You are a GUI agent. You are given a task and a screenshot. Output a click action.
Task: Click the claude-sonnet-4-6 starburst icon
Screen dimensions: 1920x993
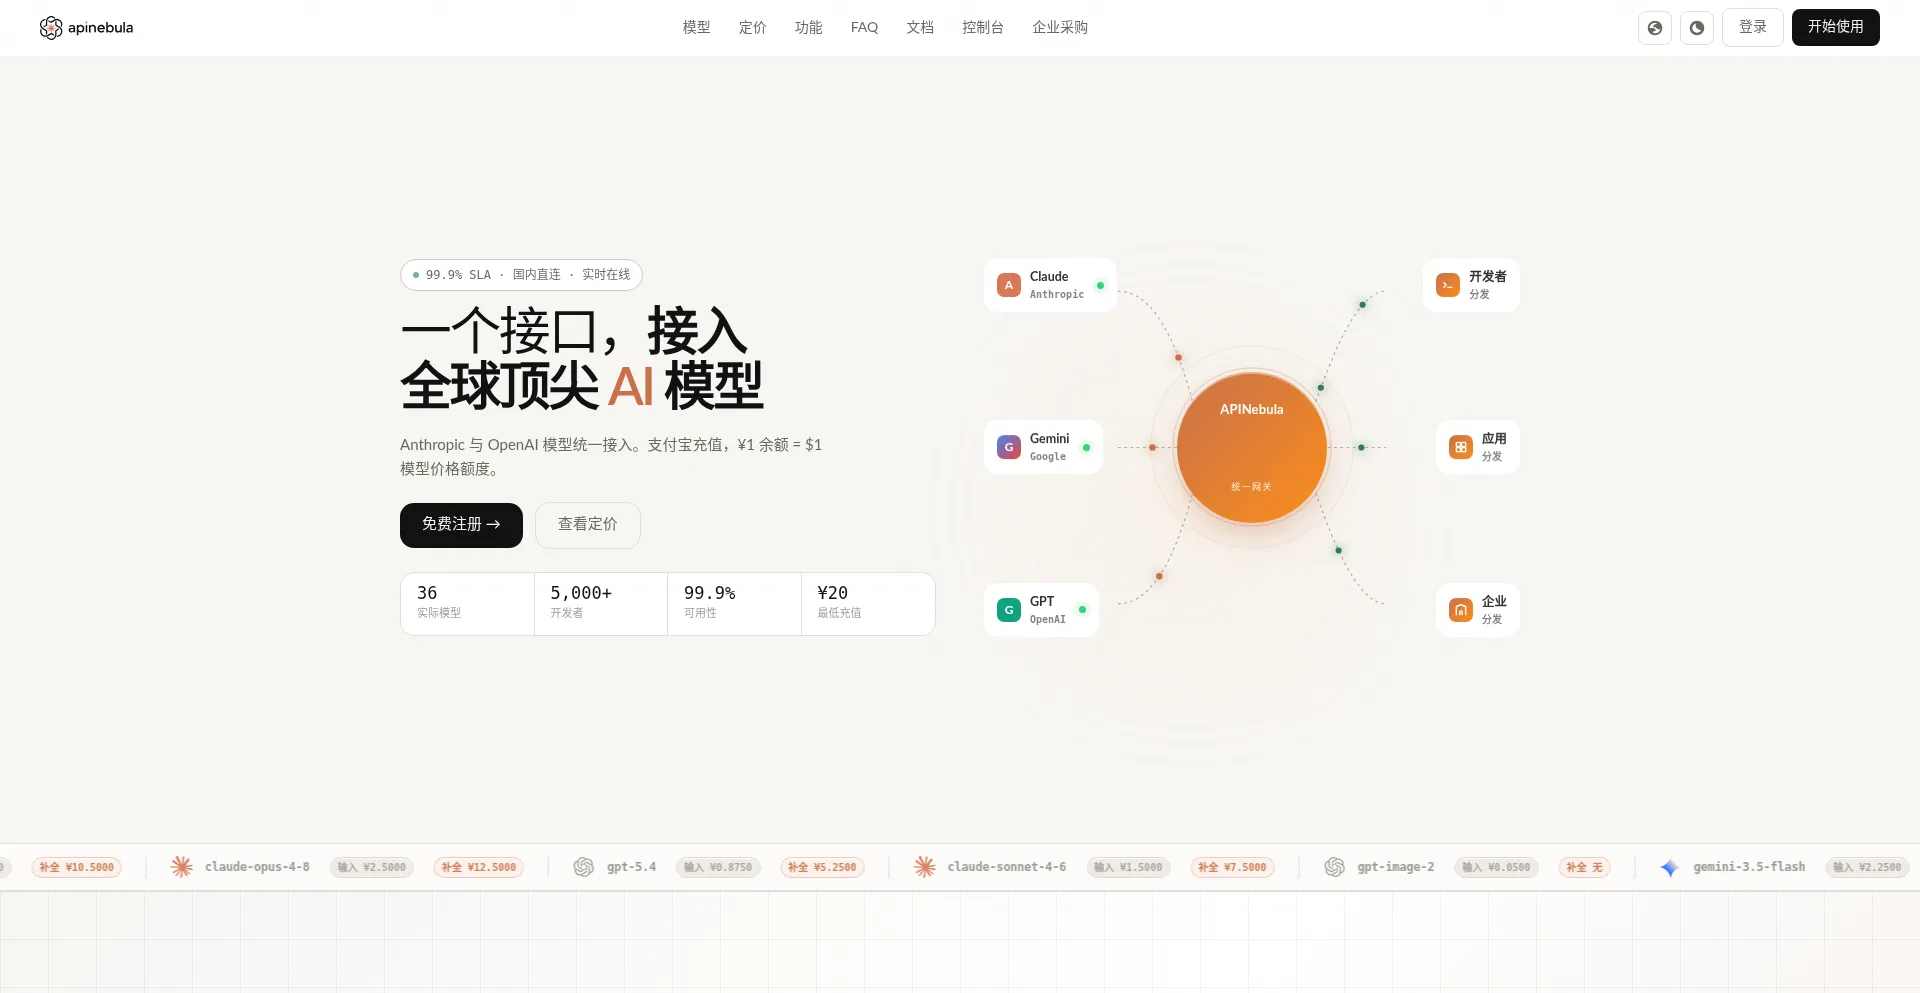(x=925, y=867)
